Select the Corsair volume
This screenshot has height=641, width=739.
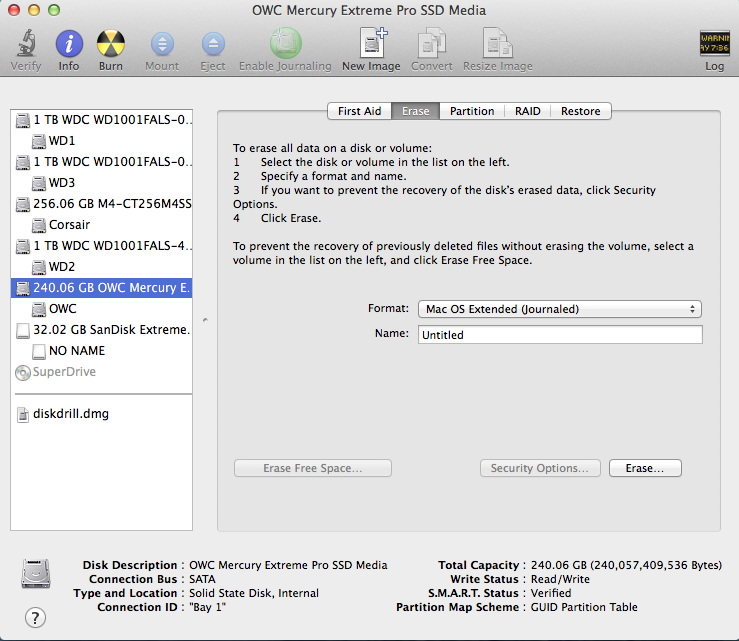point(101,225)
